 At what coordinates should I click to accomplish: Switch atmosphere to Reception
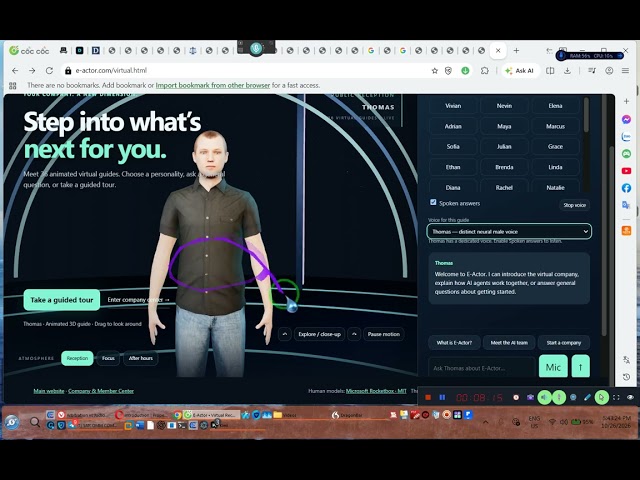pyautogui.click(x=77, y=358)
